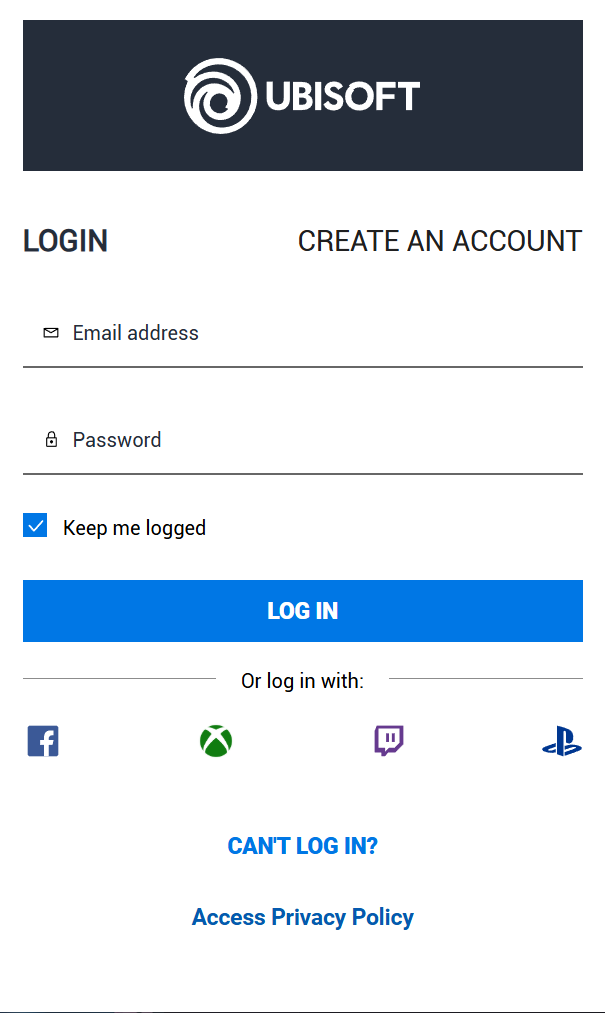Choose Xbox login icon
Viewport: 605px width, 1013px height.
(x=216, y=741)
